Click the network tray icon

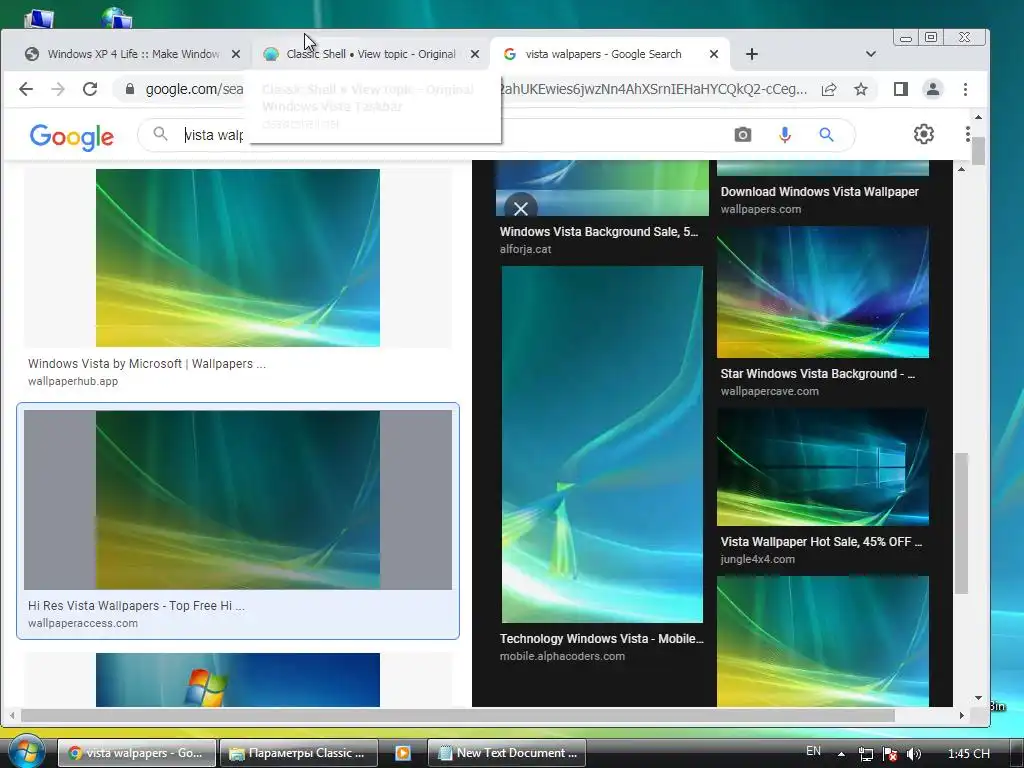click(865, 754)
